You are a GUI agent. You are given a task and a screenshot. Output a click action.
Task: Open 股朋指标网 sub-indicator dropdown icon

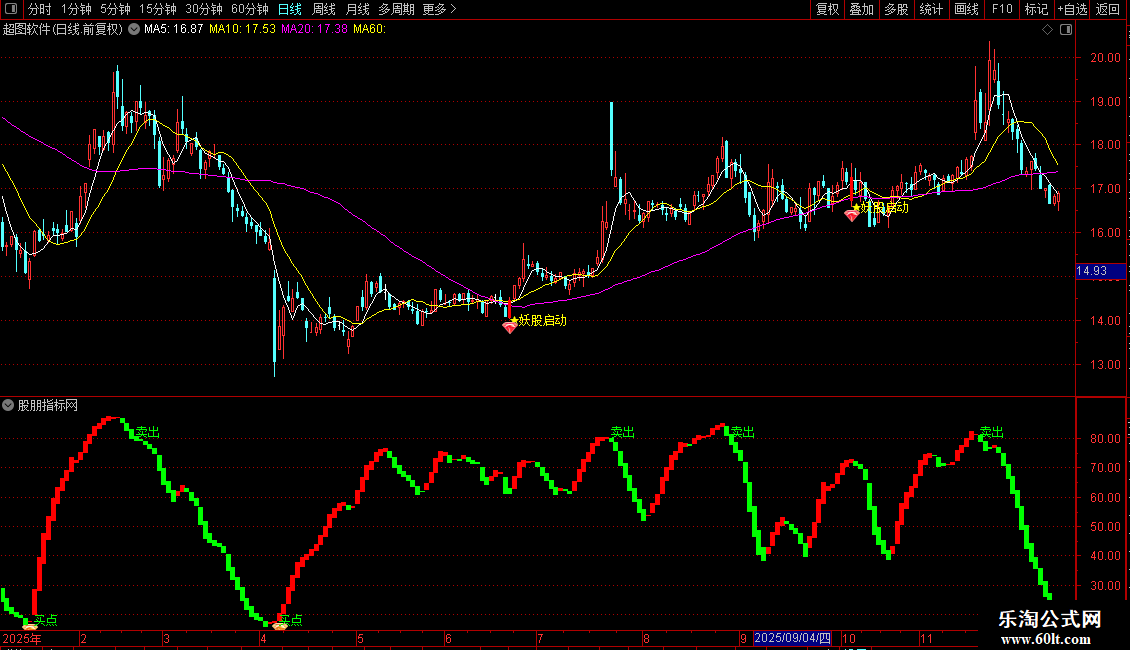pyautogui.click(x=8, y=406)
